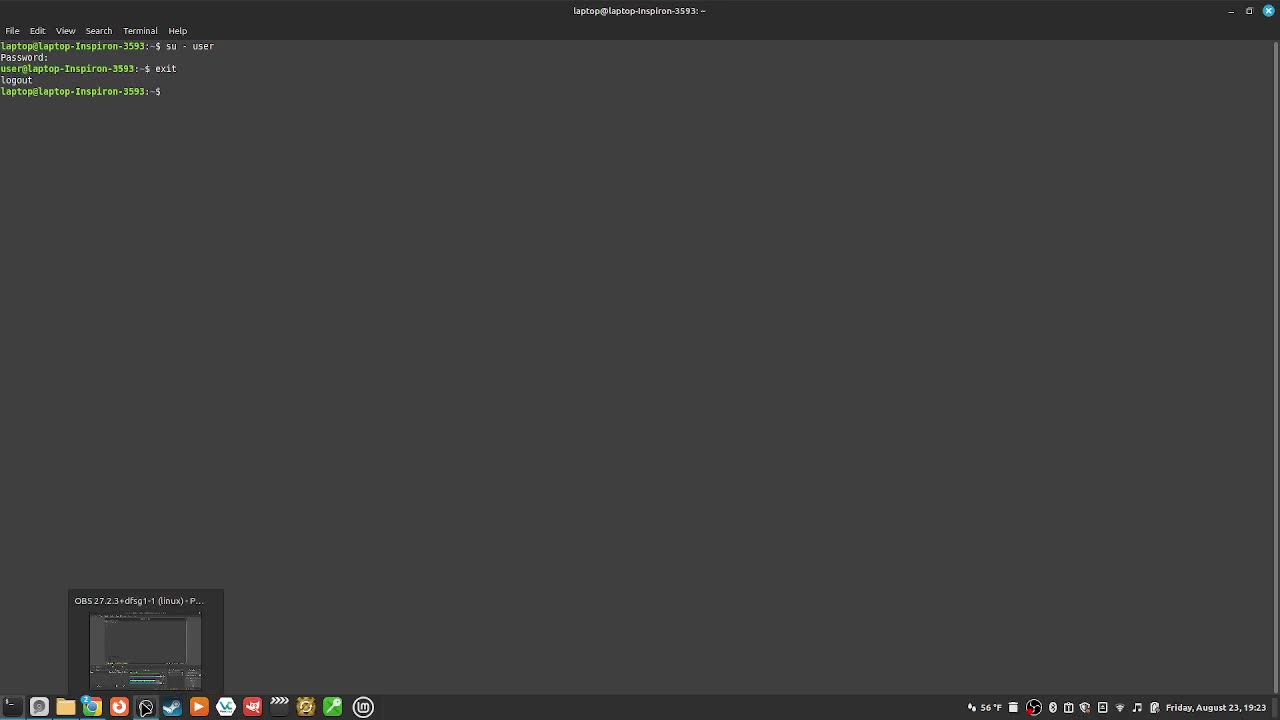This screenshot has width=1280, height=720.
Task: Switch to OBS Studio in the taskbar
Action: (146, 707)
